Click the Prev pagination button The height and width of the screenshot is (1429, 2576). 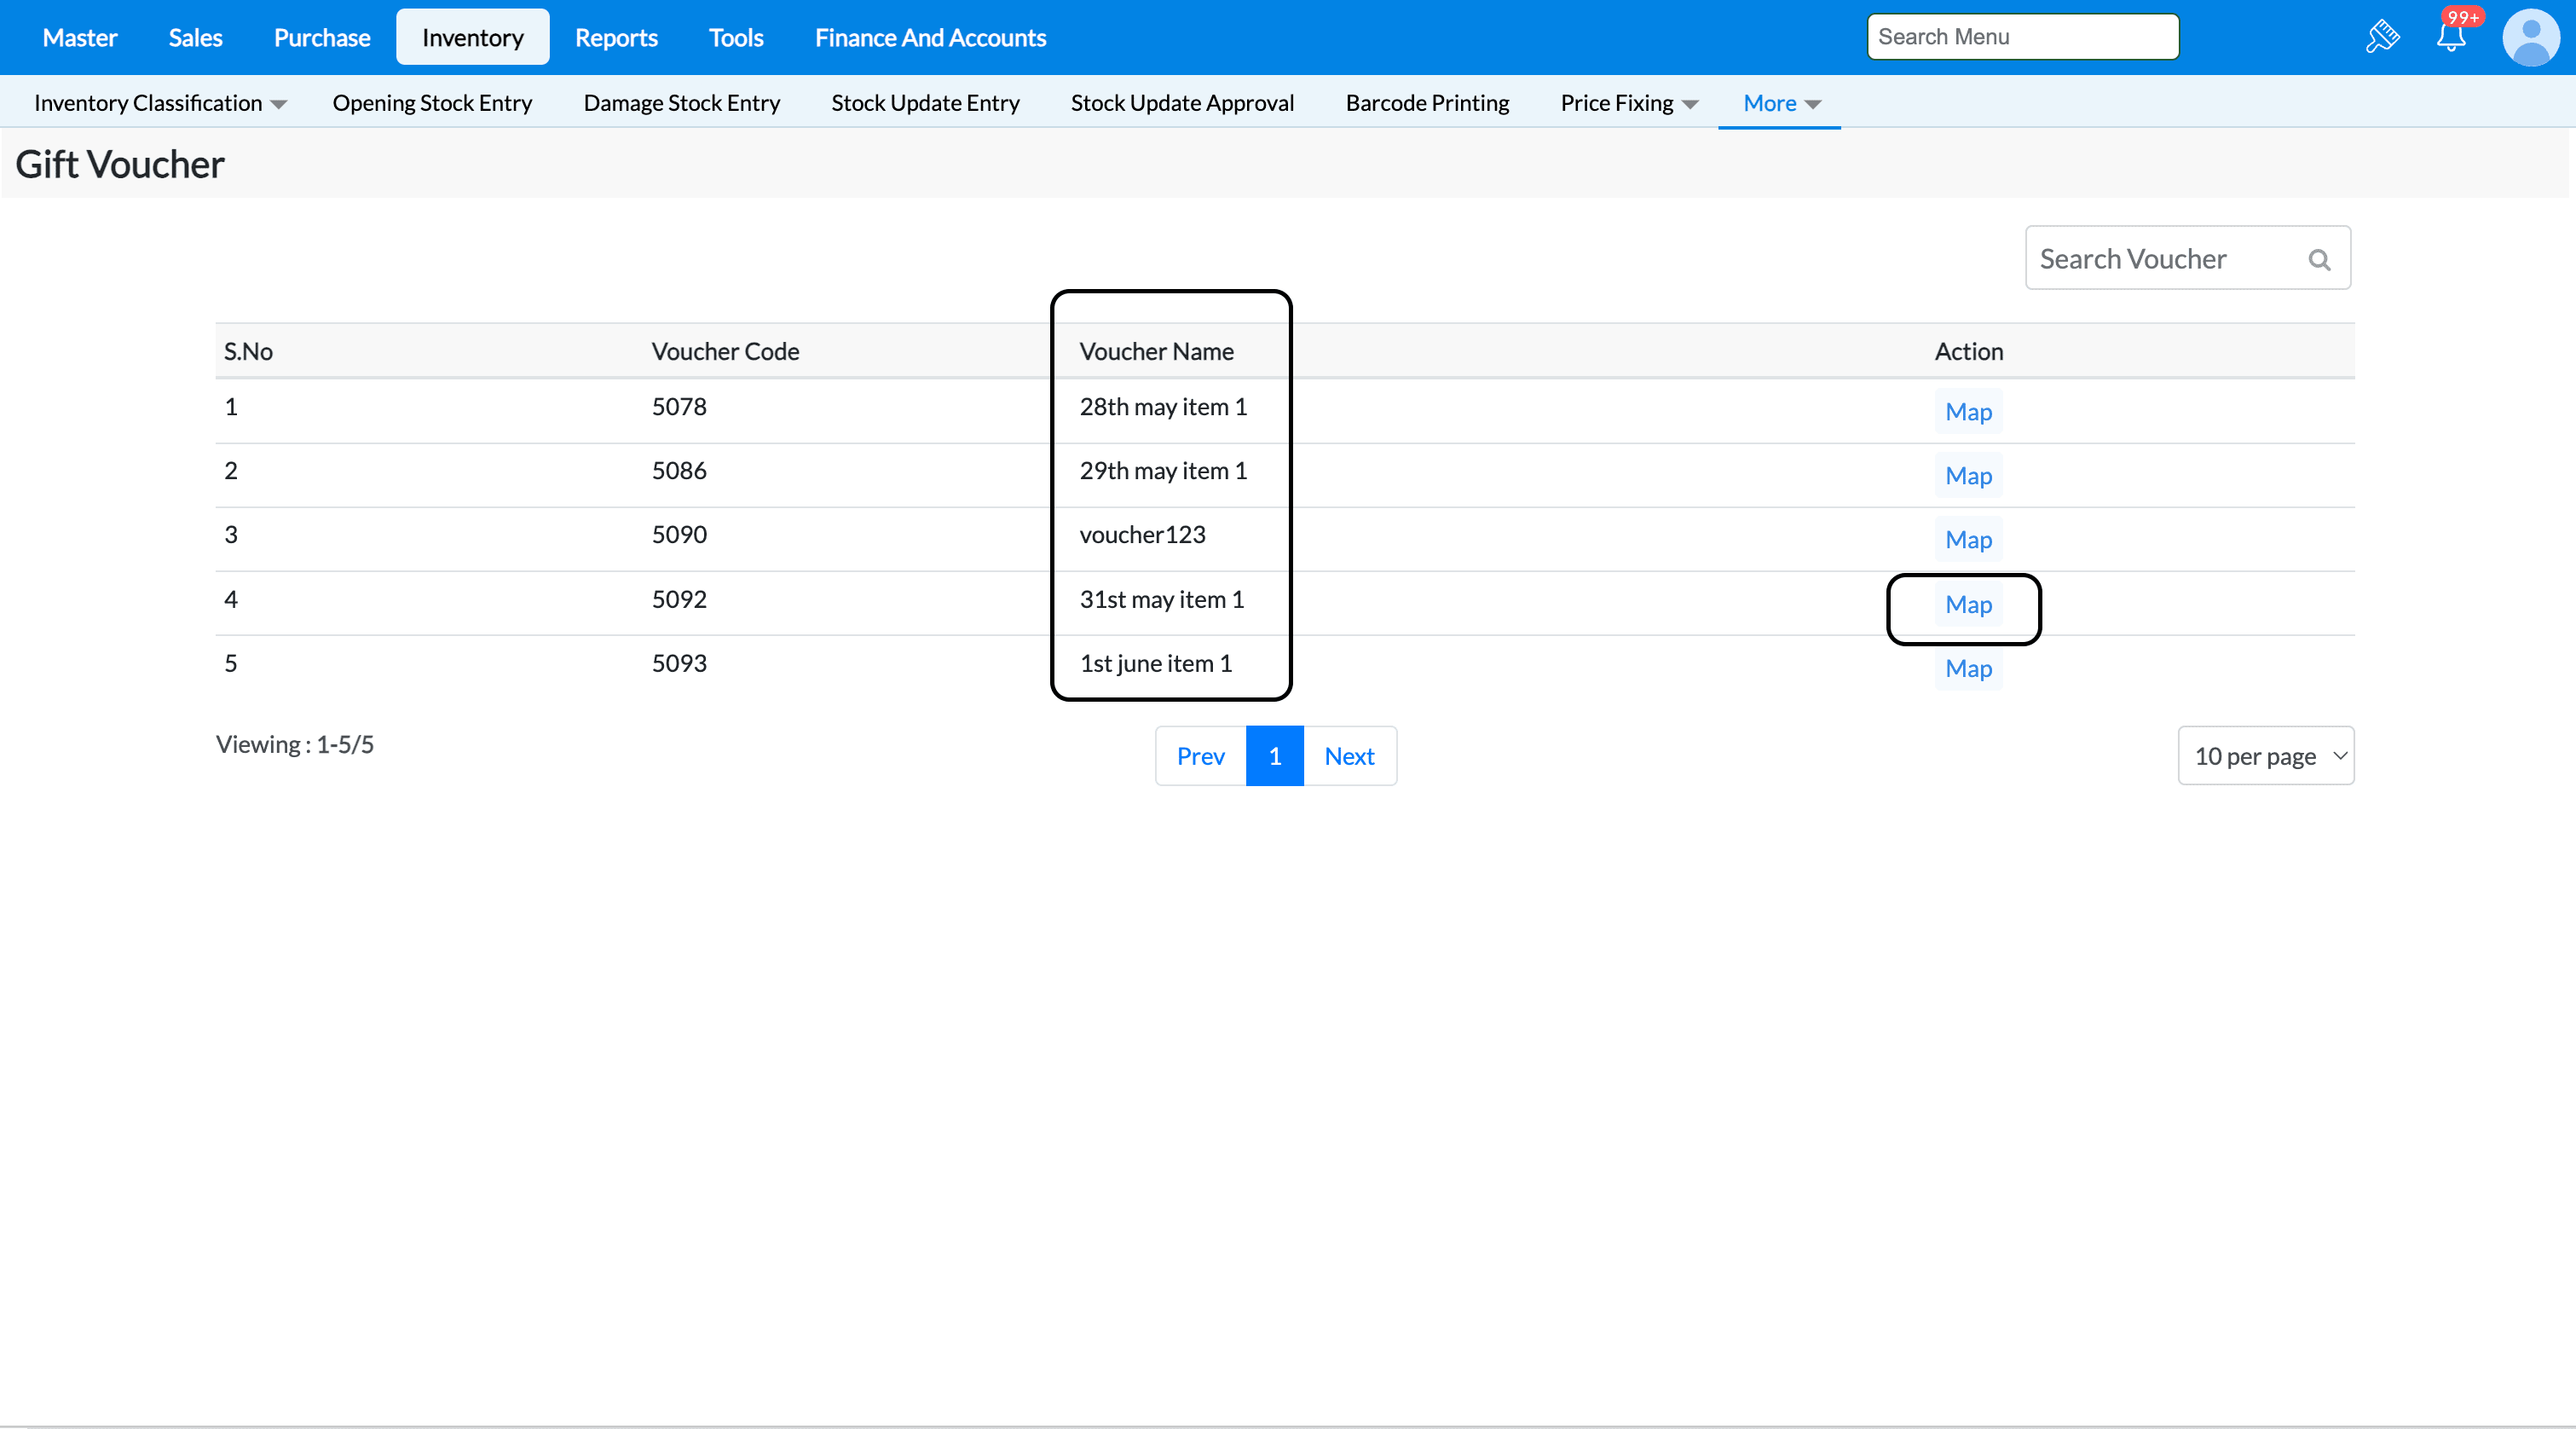click(1200, 756)
